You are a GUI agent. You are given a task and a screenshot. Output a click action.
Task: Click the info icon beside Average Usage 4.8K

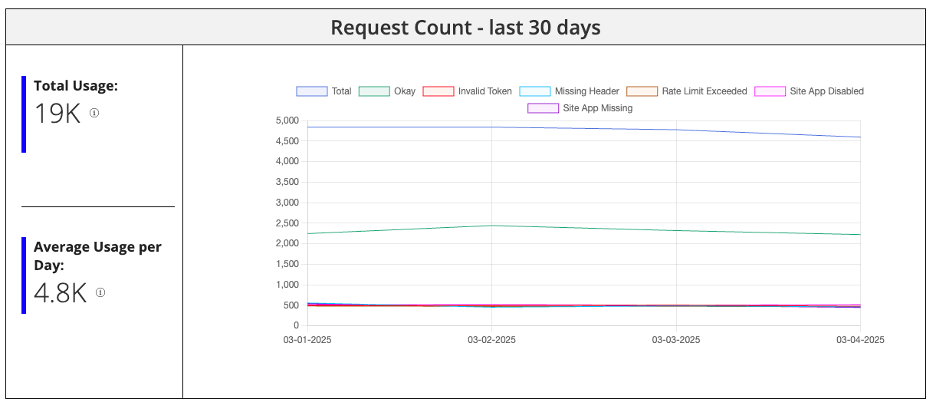pyautogui.click(x=100, y=292)
